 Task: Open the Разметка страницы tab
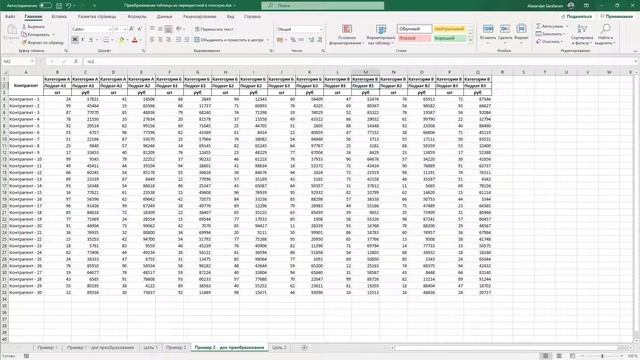97,16
